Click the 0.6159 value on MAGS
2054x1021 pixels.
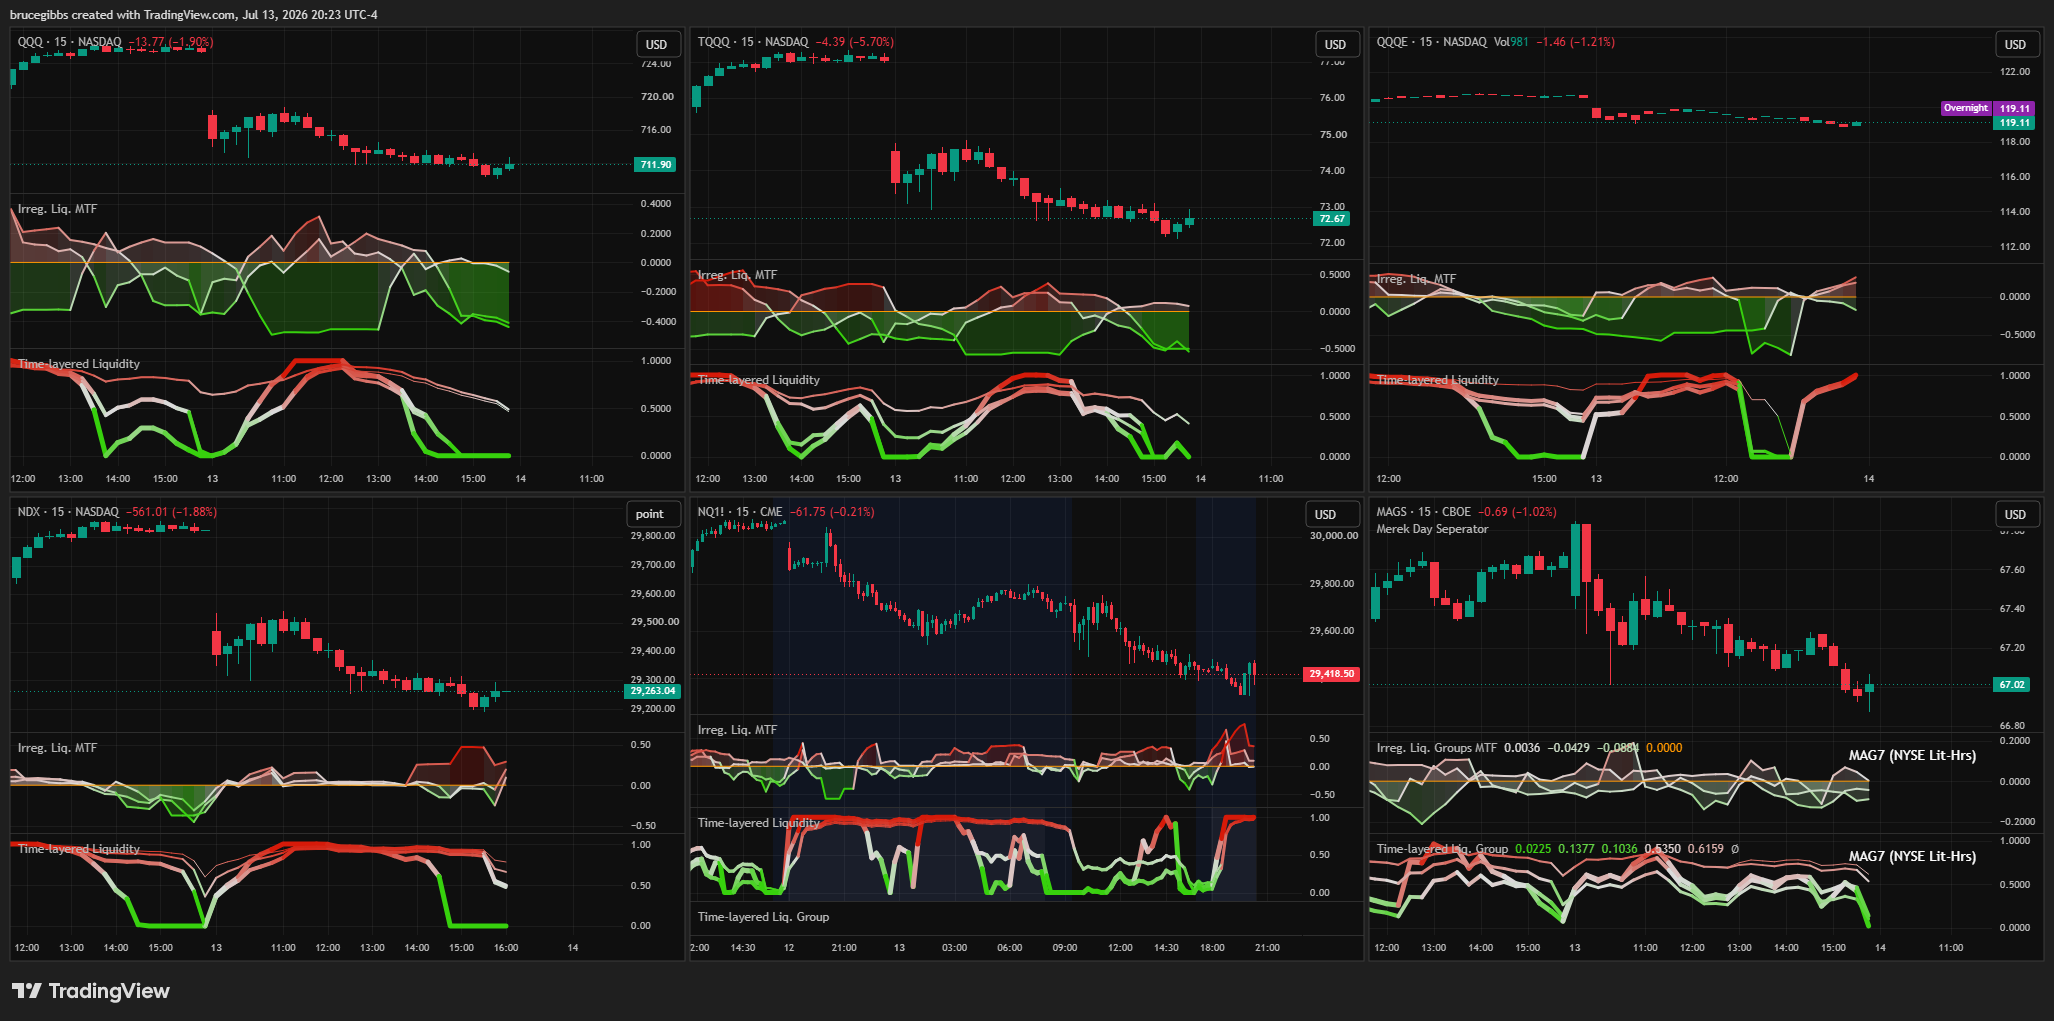[x=1706, y=849]
